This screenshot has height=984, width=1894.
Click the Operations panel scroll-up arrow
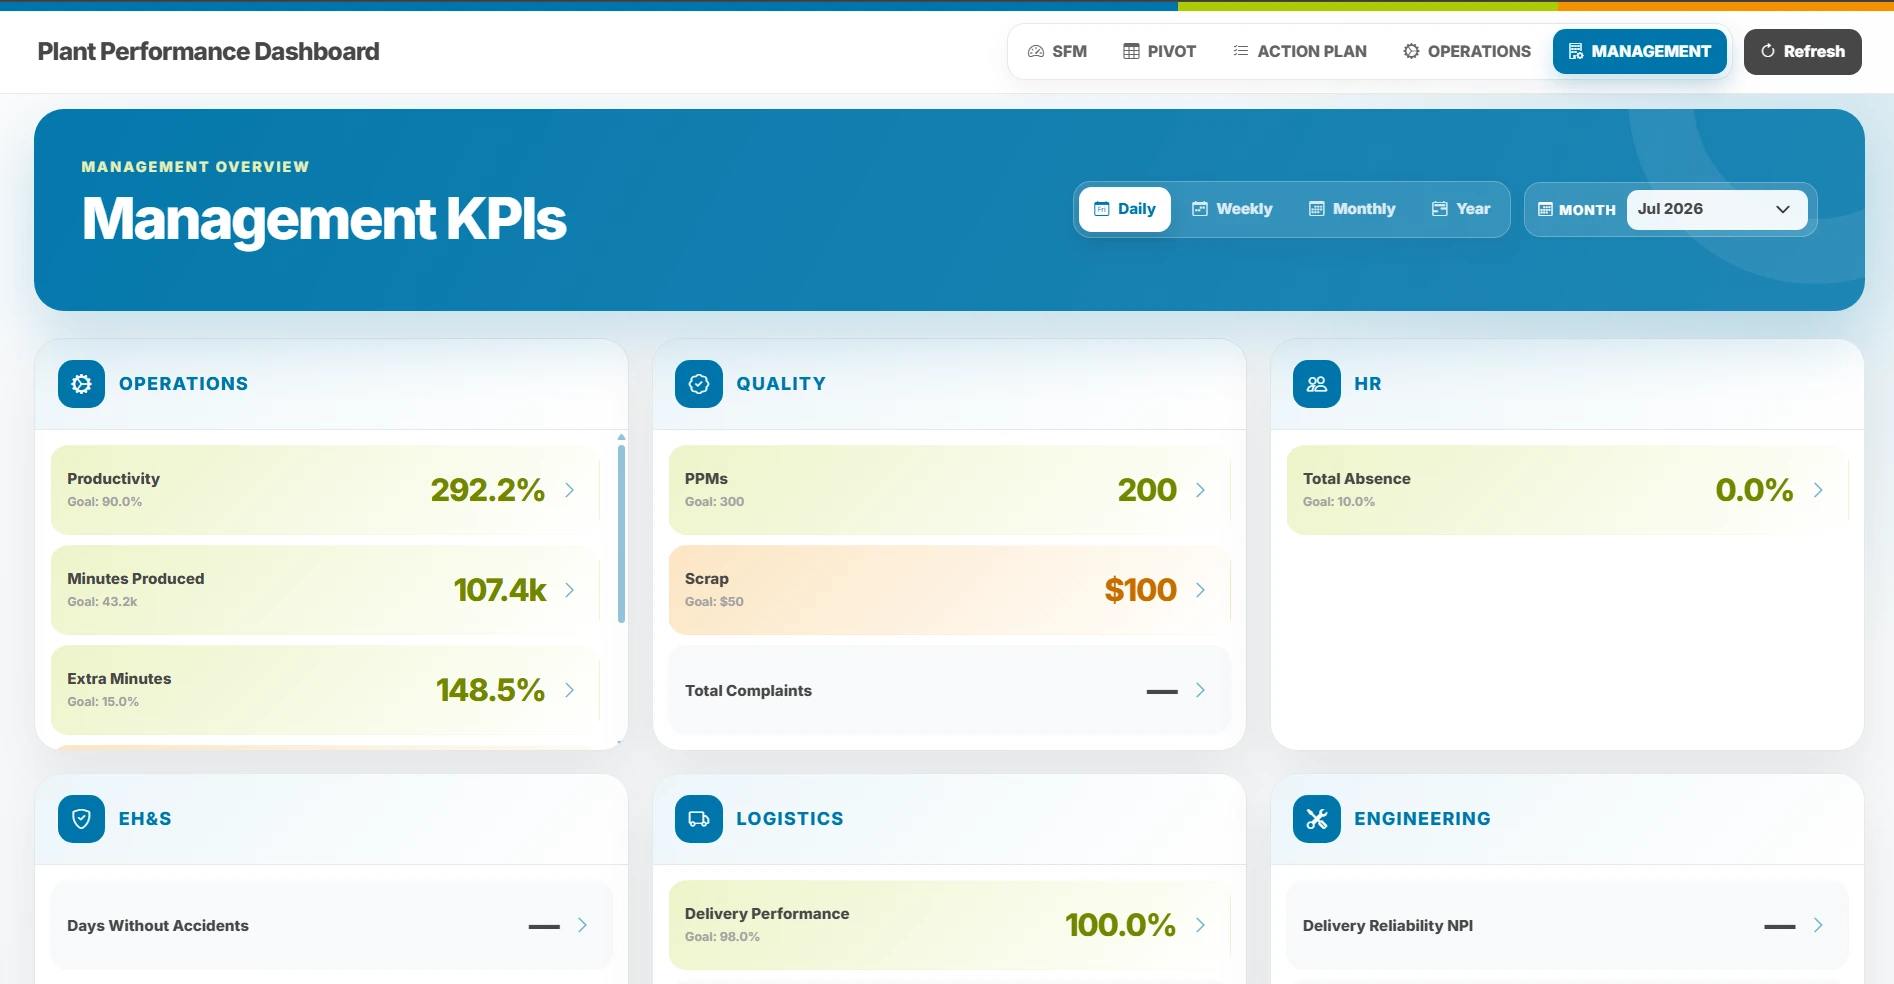coord(621,437)
